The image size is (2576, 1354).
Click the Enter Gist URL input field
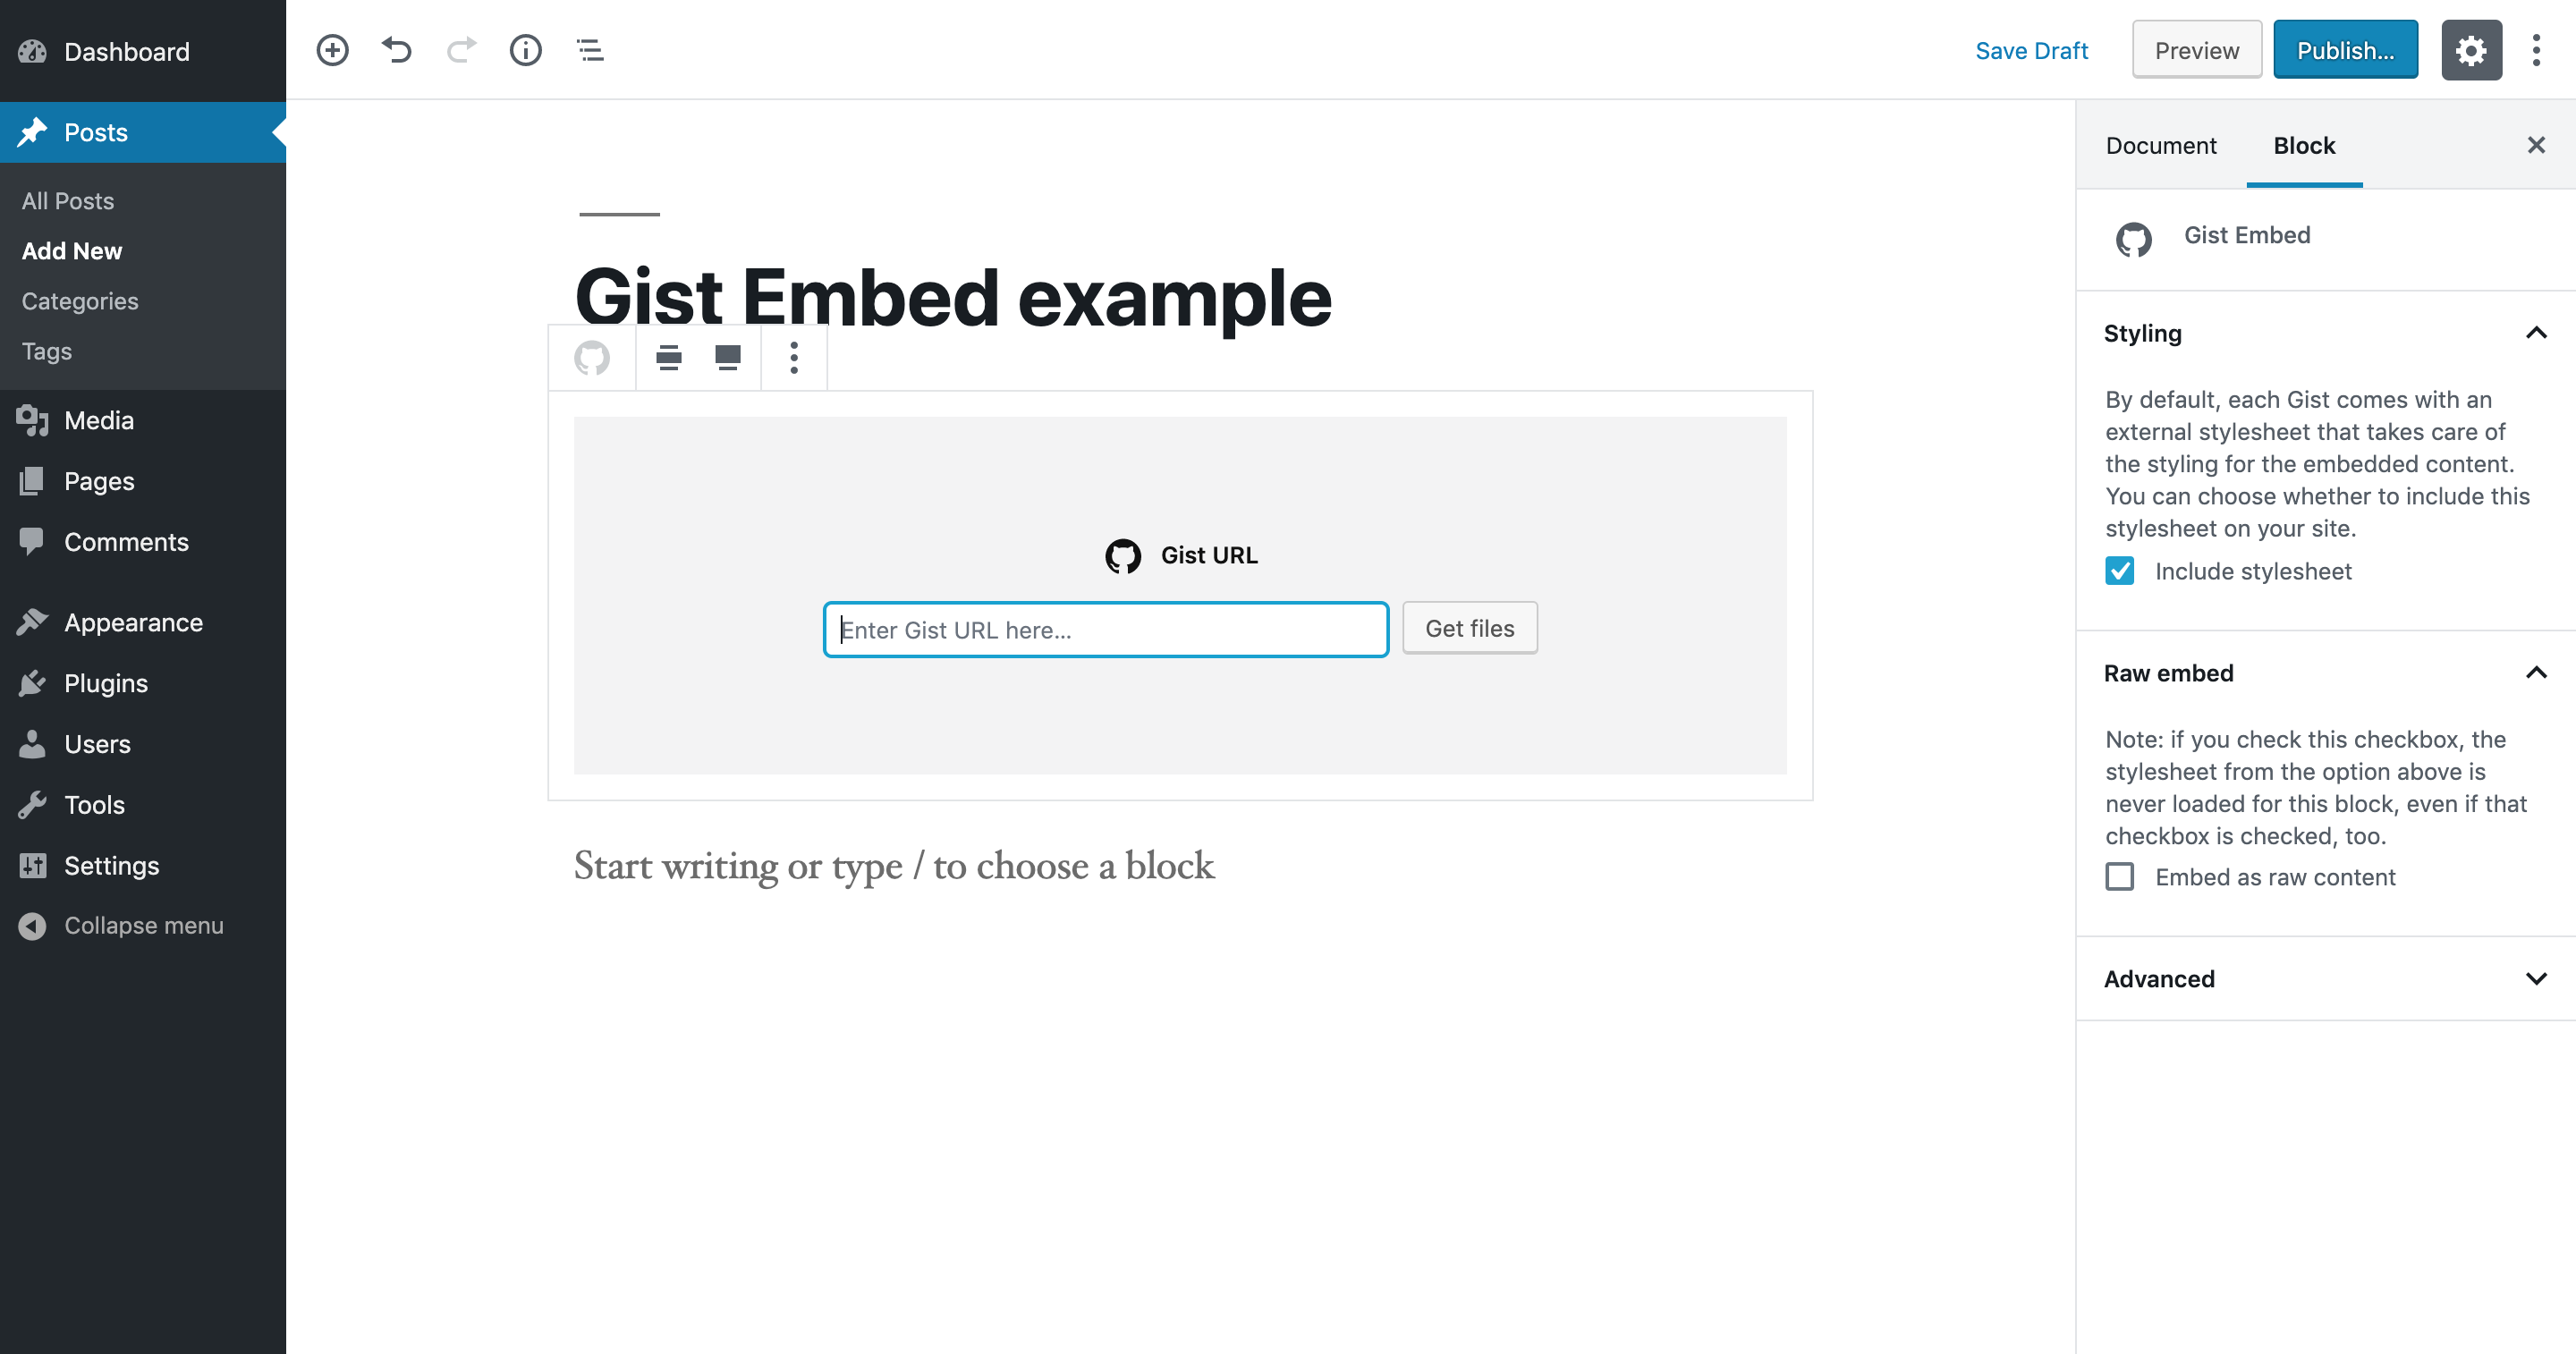pyautogui.click(x=1105, y=630)
